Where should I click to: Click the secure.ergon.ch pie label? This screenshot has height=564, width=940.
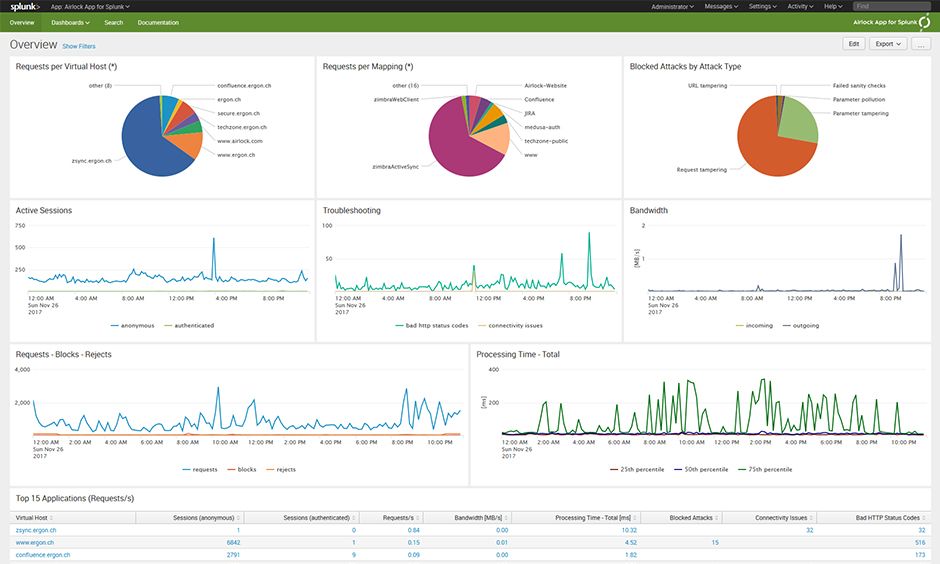239,113
